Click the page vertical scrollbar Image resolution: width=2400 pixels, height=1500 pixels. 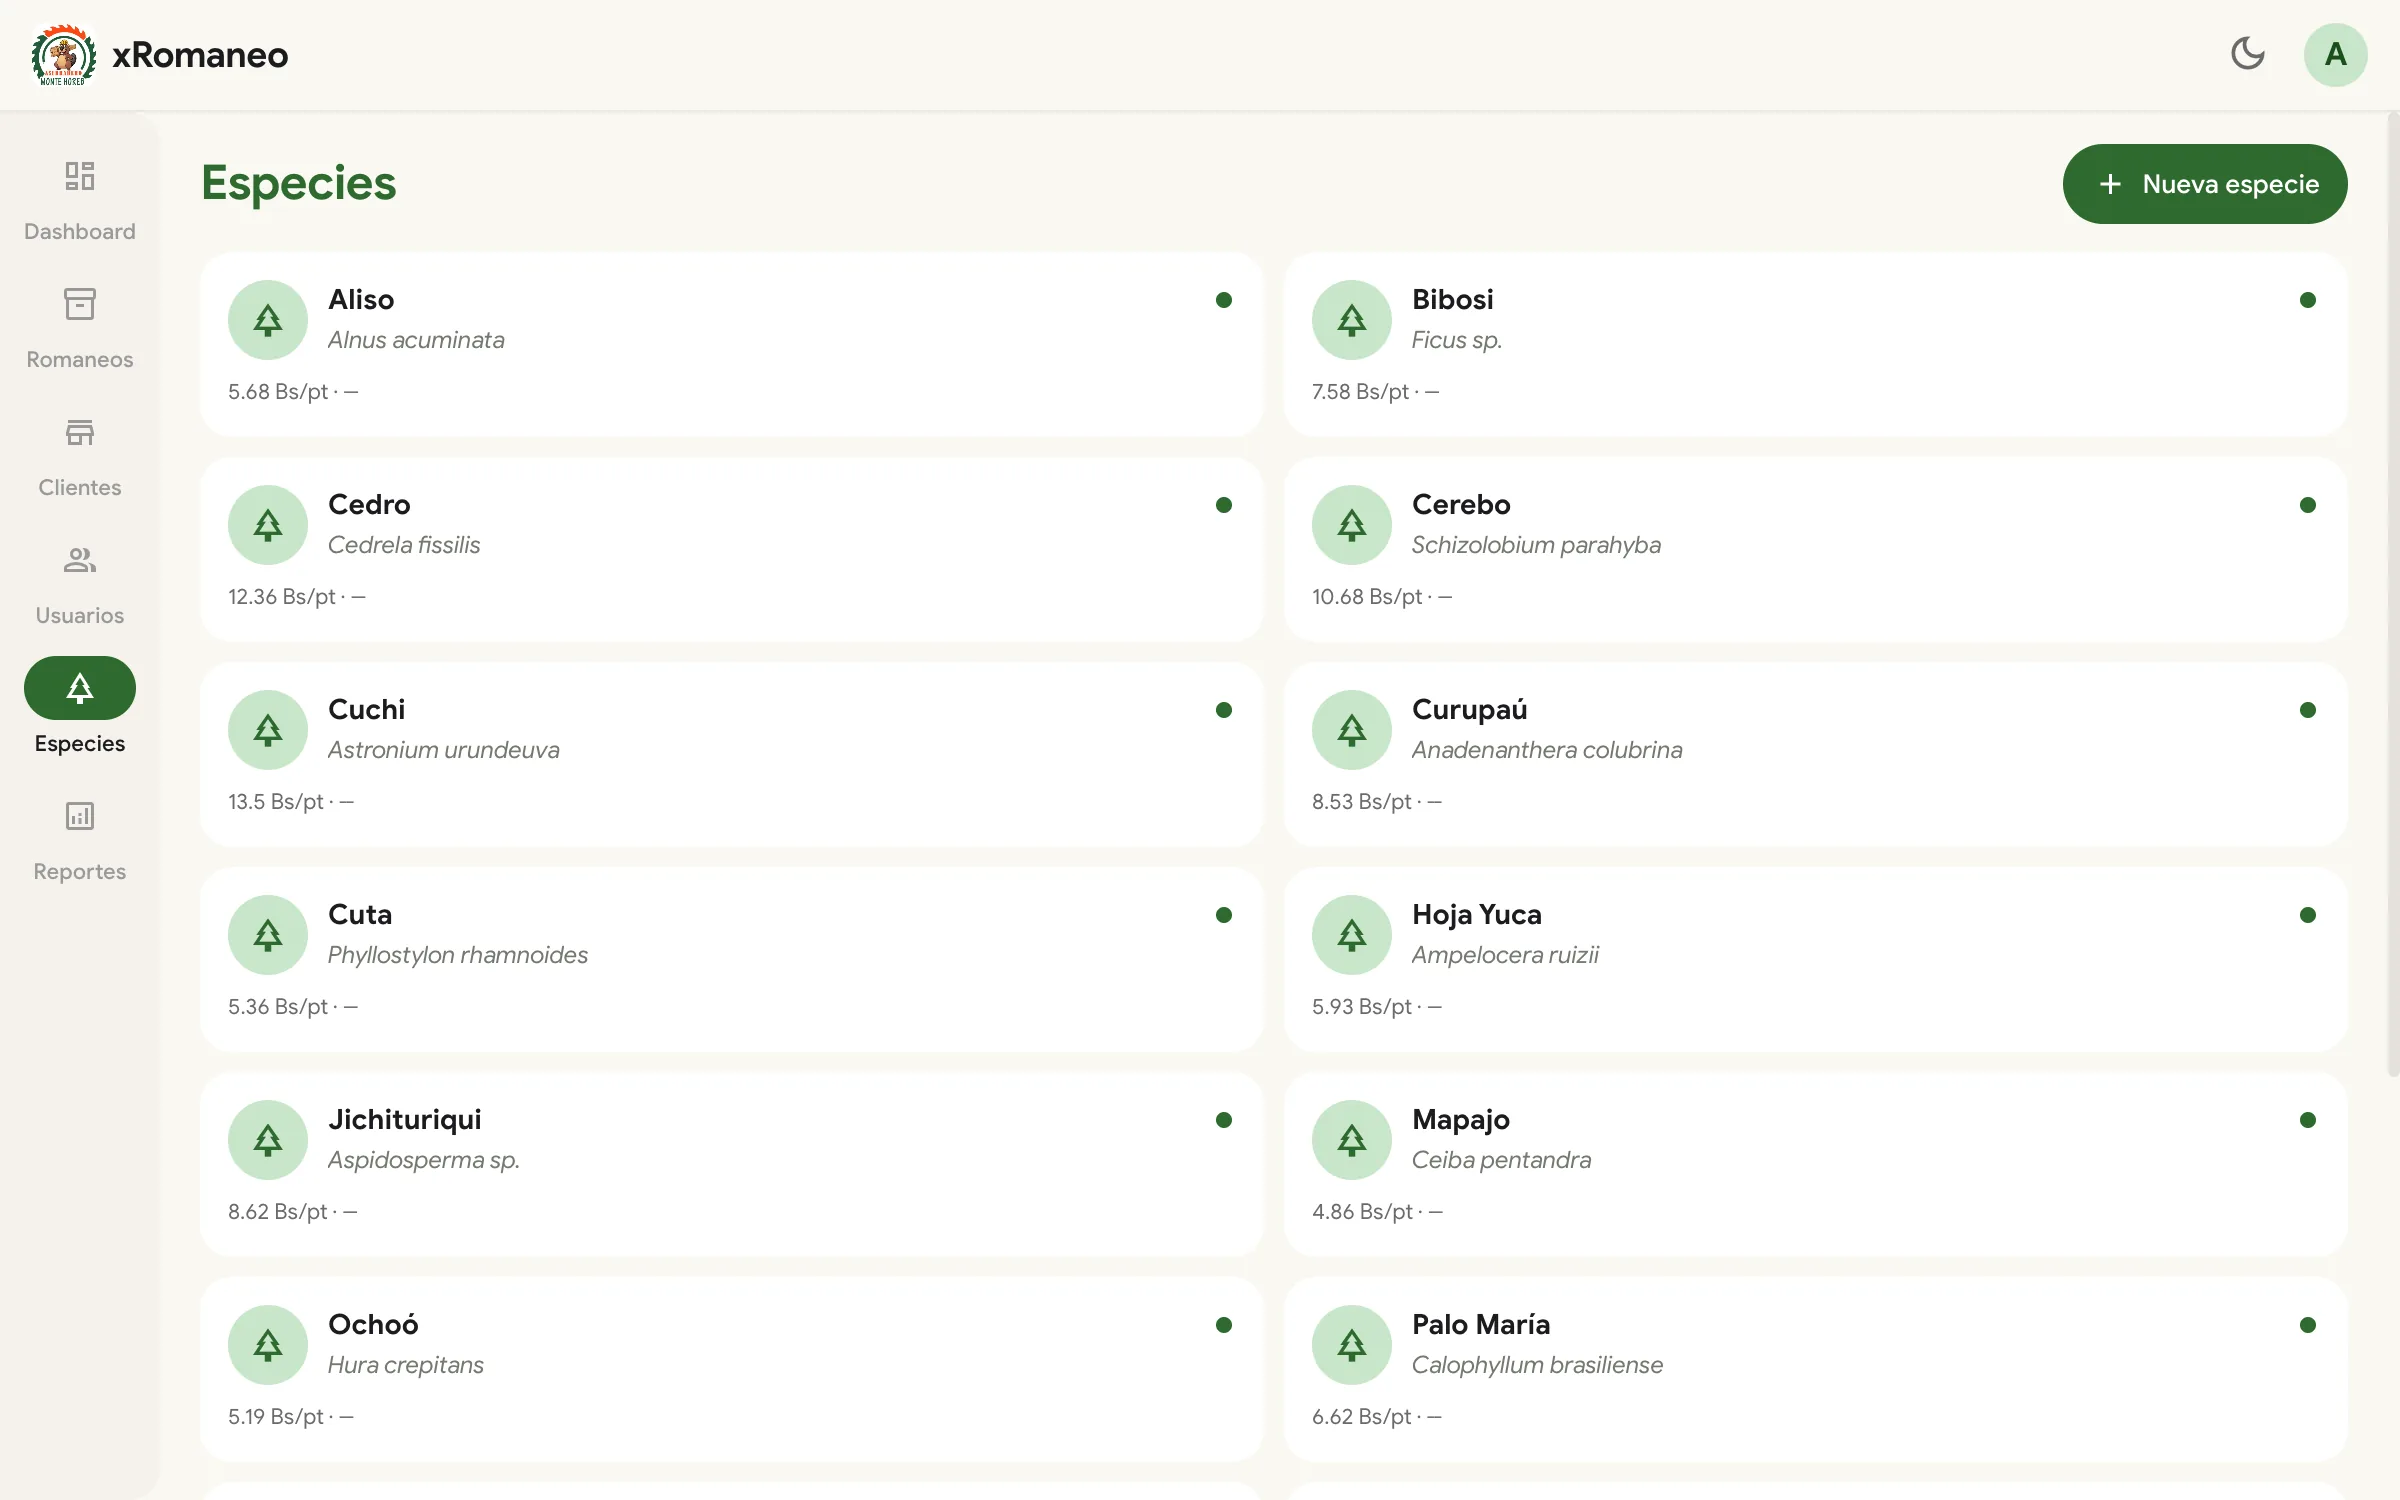click(2392, 595)
